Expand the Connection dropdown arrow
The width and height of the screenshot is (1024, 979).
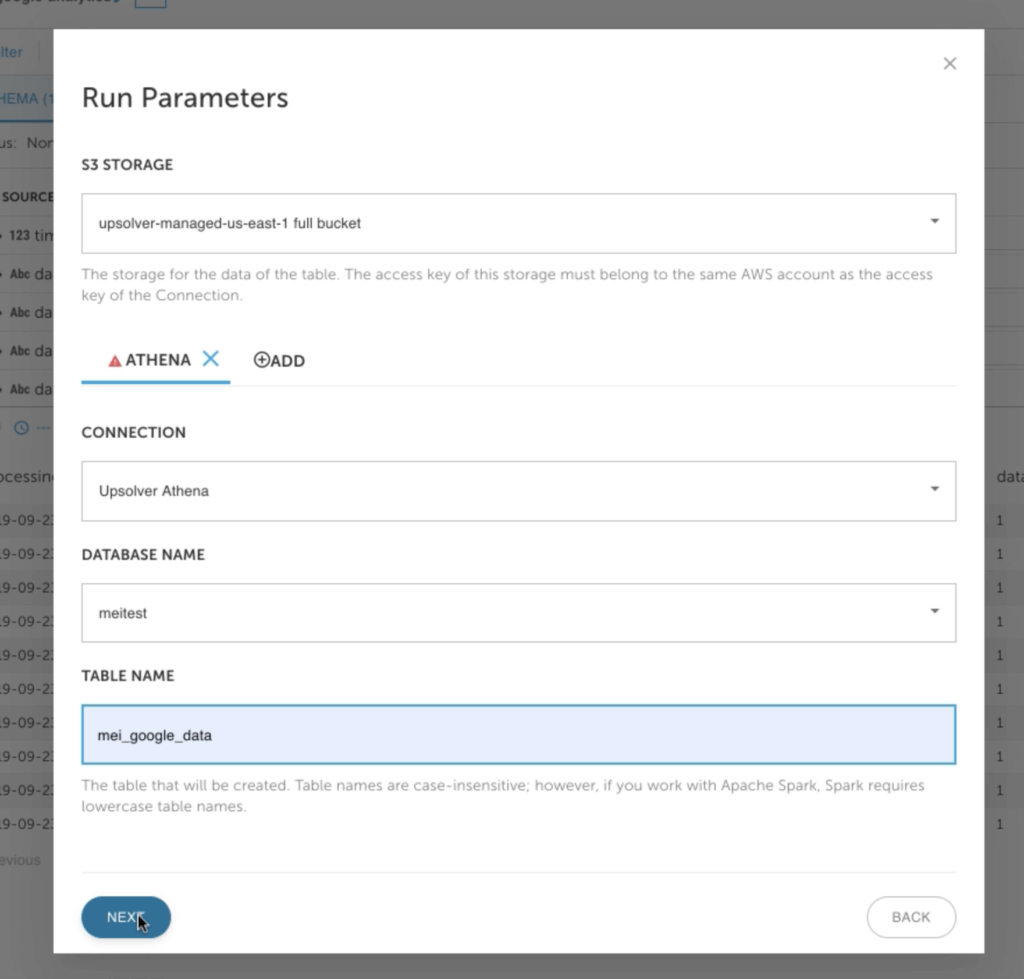coord(935,489)
